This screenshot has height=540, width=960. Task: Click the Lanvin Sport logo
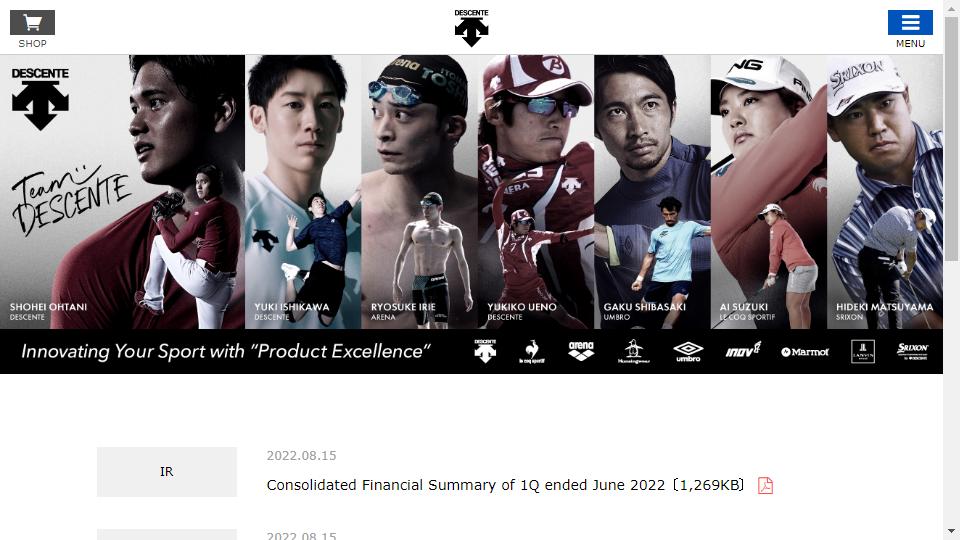coord(863,351)
